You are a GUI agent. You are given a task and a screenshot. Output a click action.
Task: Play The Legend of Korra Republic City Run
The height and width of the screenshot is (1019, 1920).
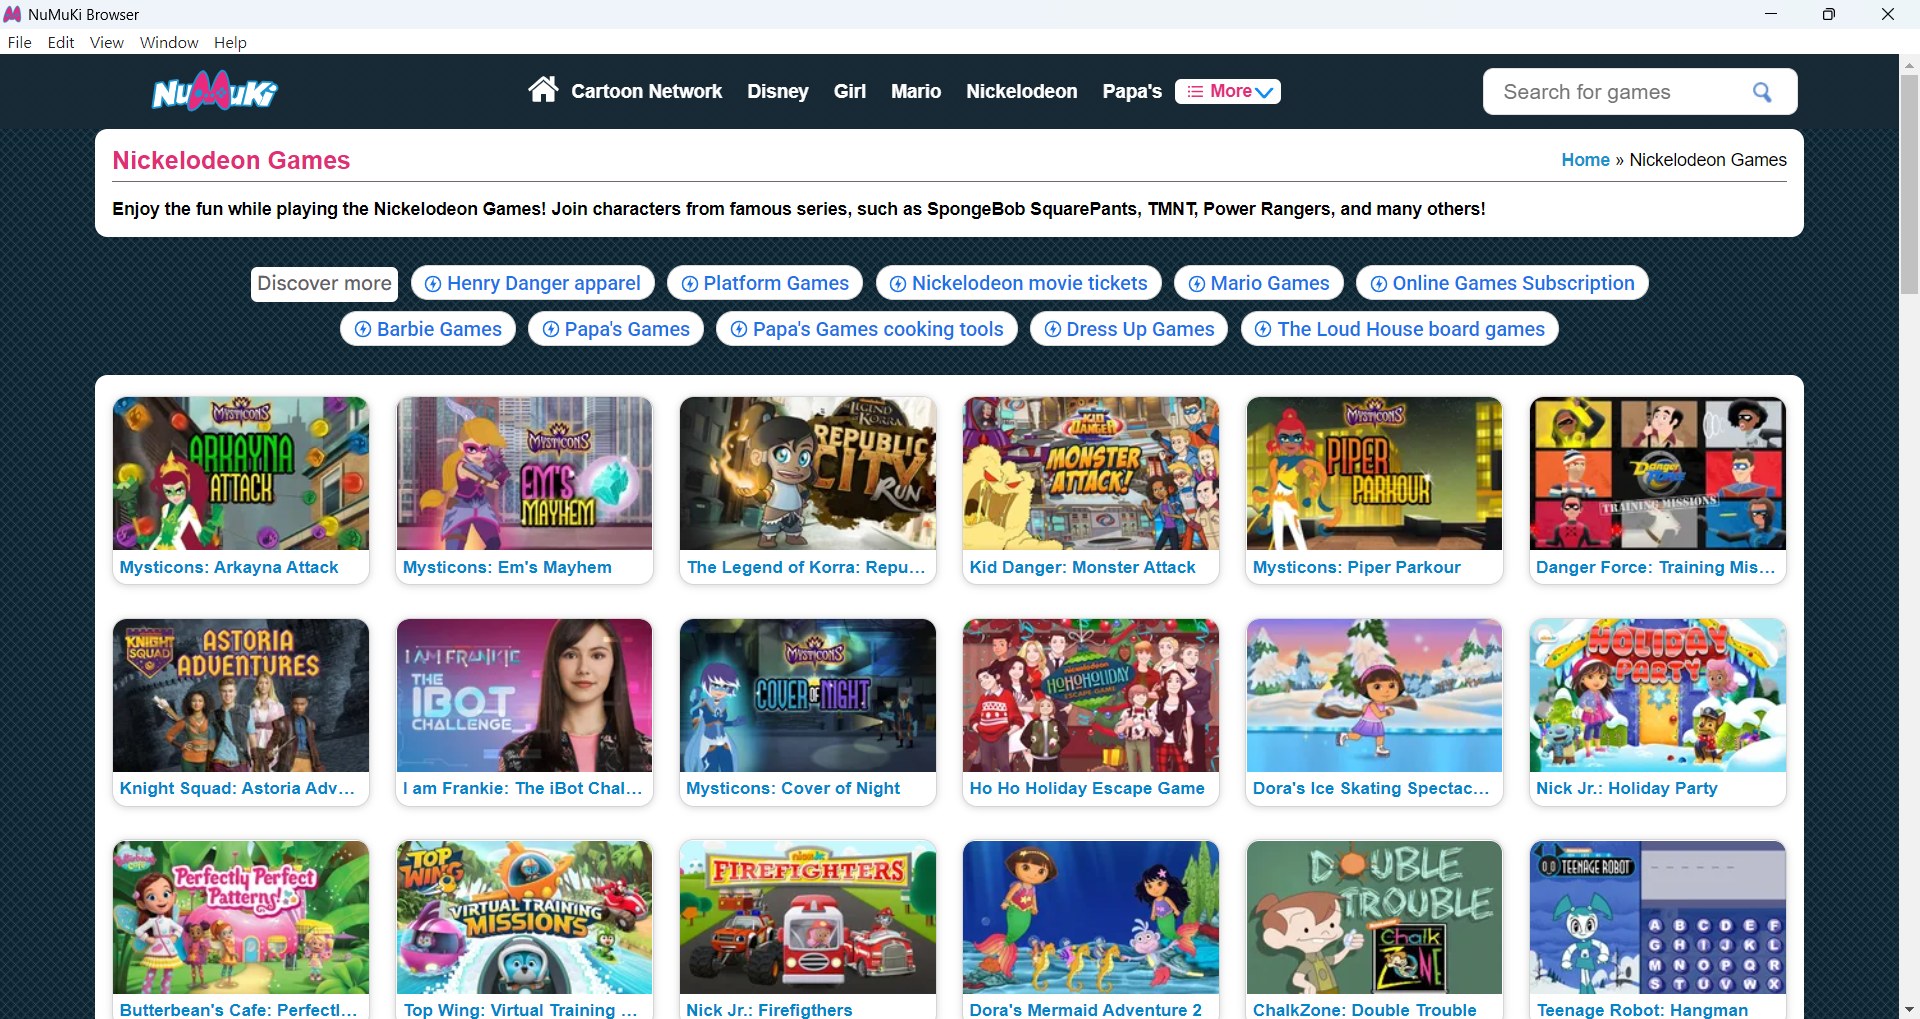[808, 473]
